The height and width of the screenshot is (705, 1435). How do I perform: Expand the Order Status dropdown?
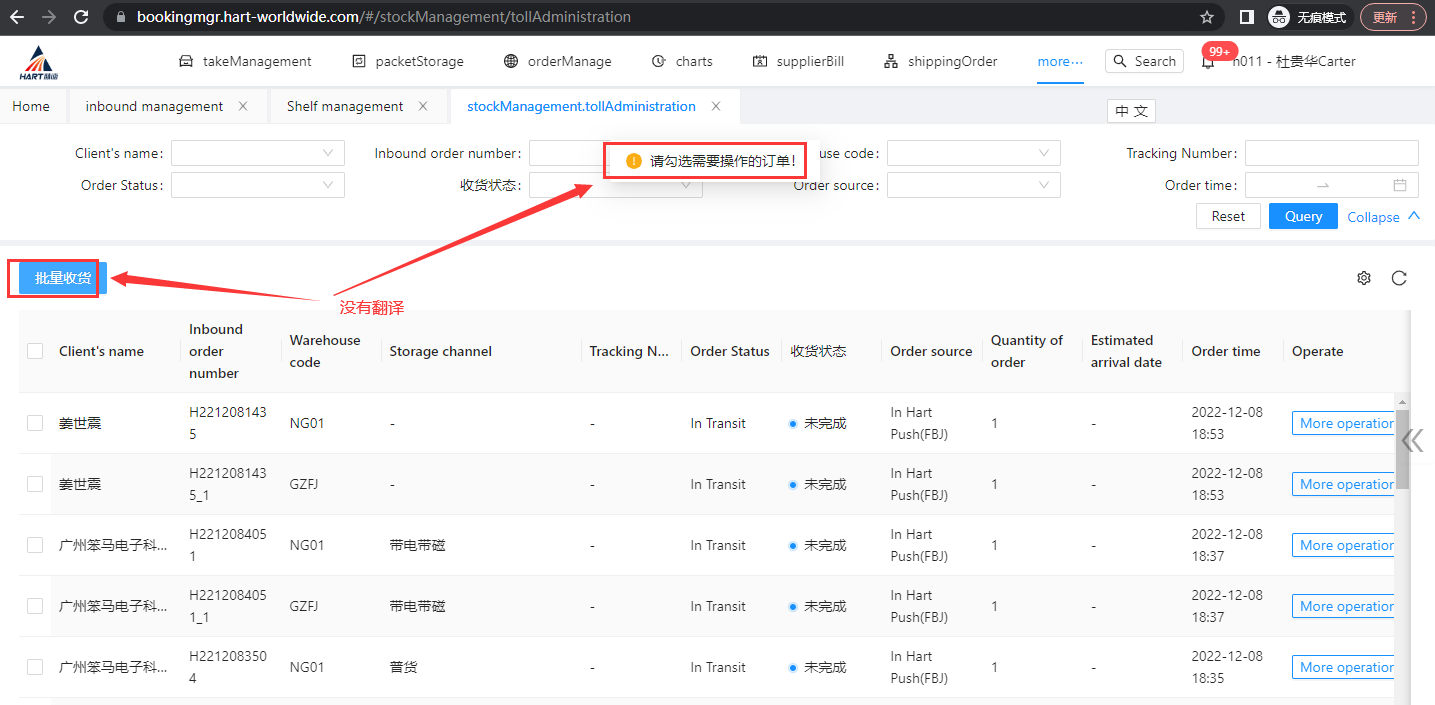pos(258,185)
